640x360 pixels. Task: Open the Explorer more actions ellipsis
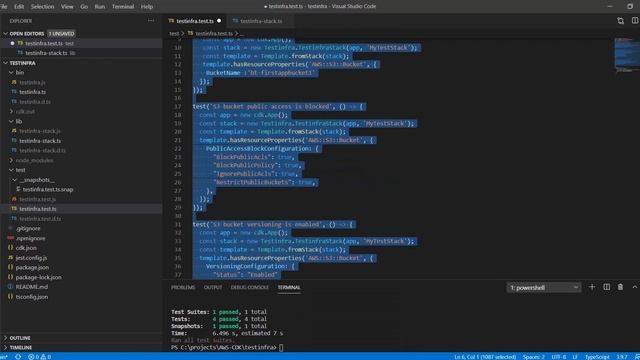tap(151, 20)
